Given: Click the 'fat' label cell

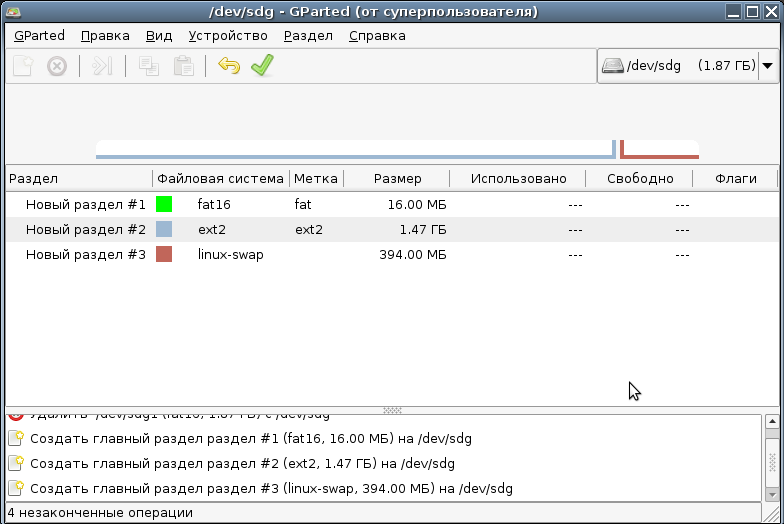Looking at the screenshot, I should pos(303,204).
